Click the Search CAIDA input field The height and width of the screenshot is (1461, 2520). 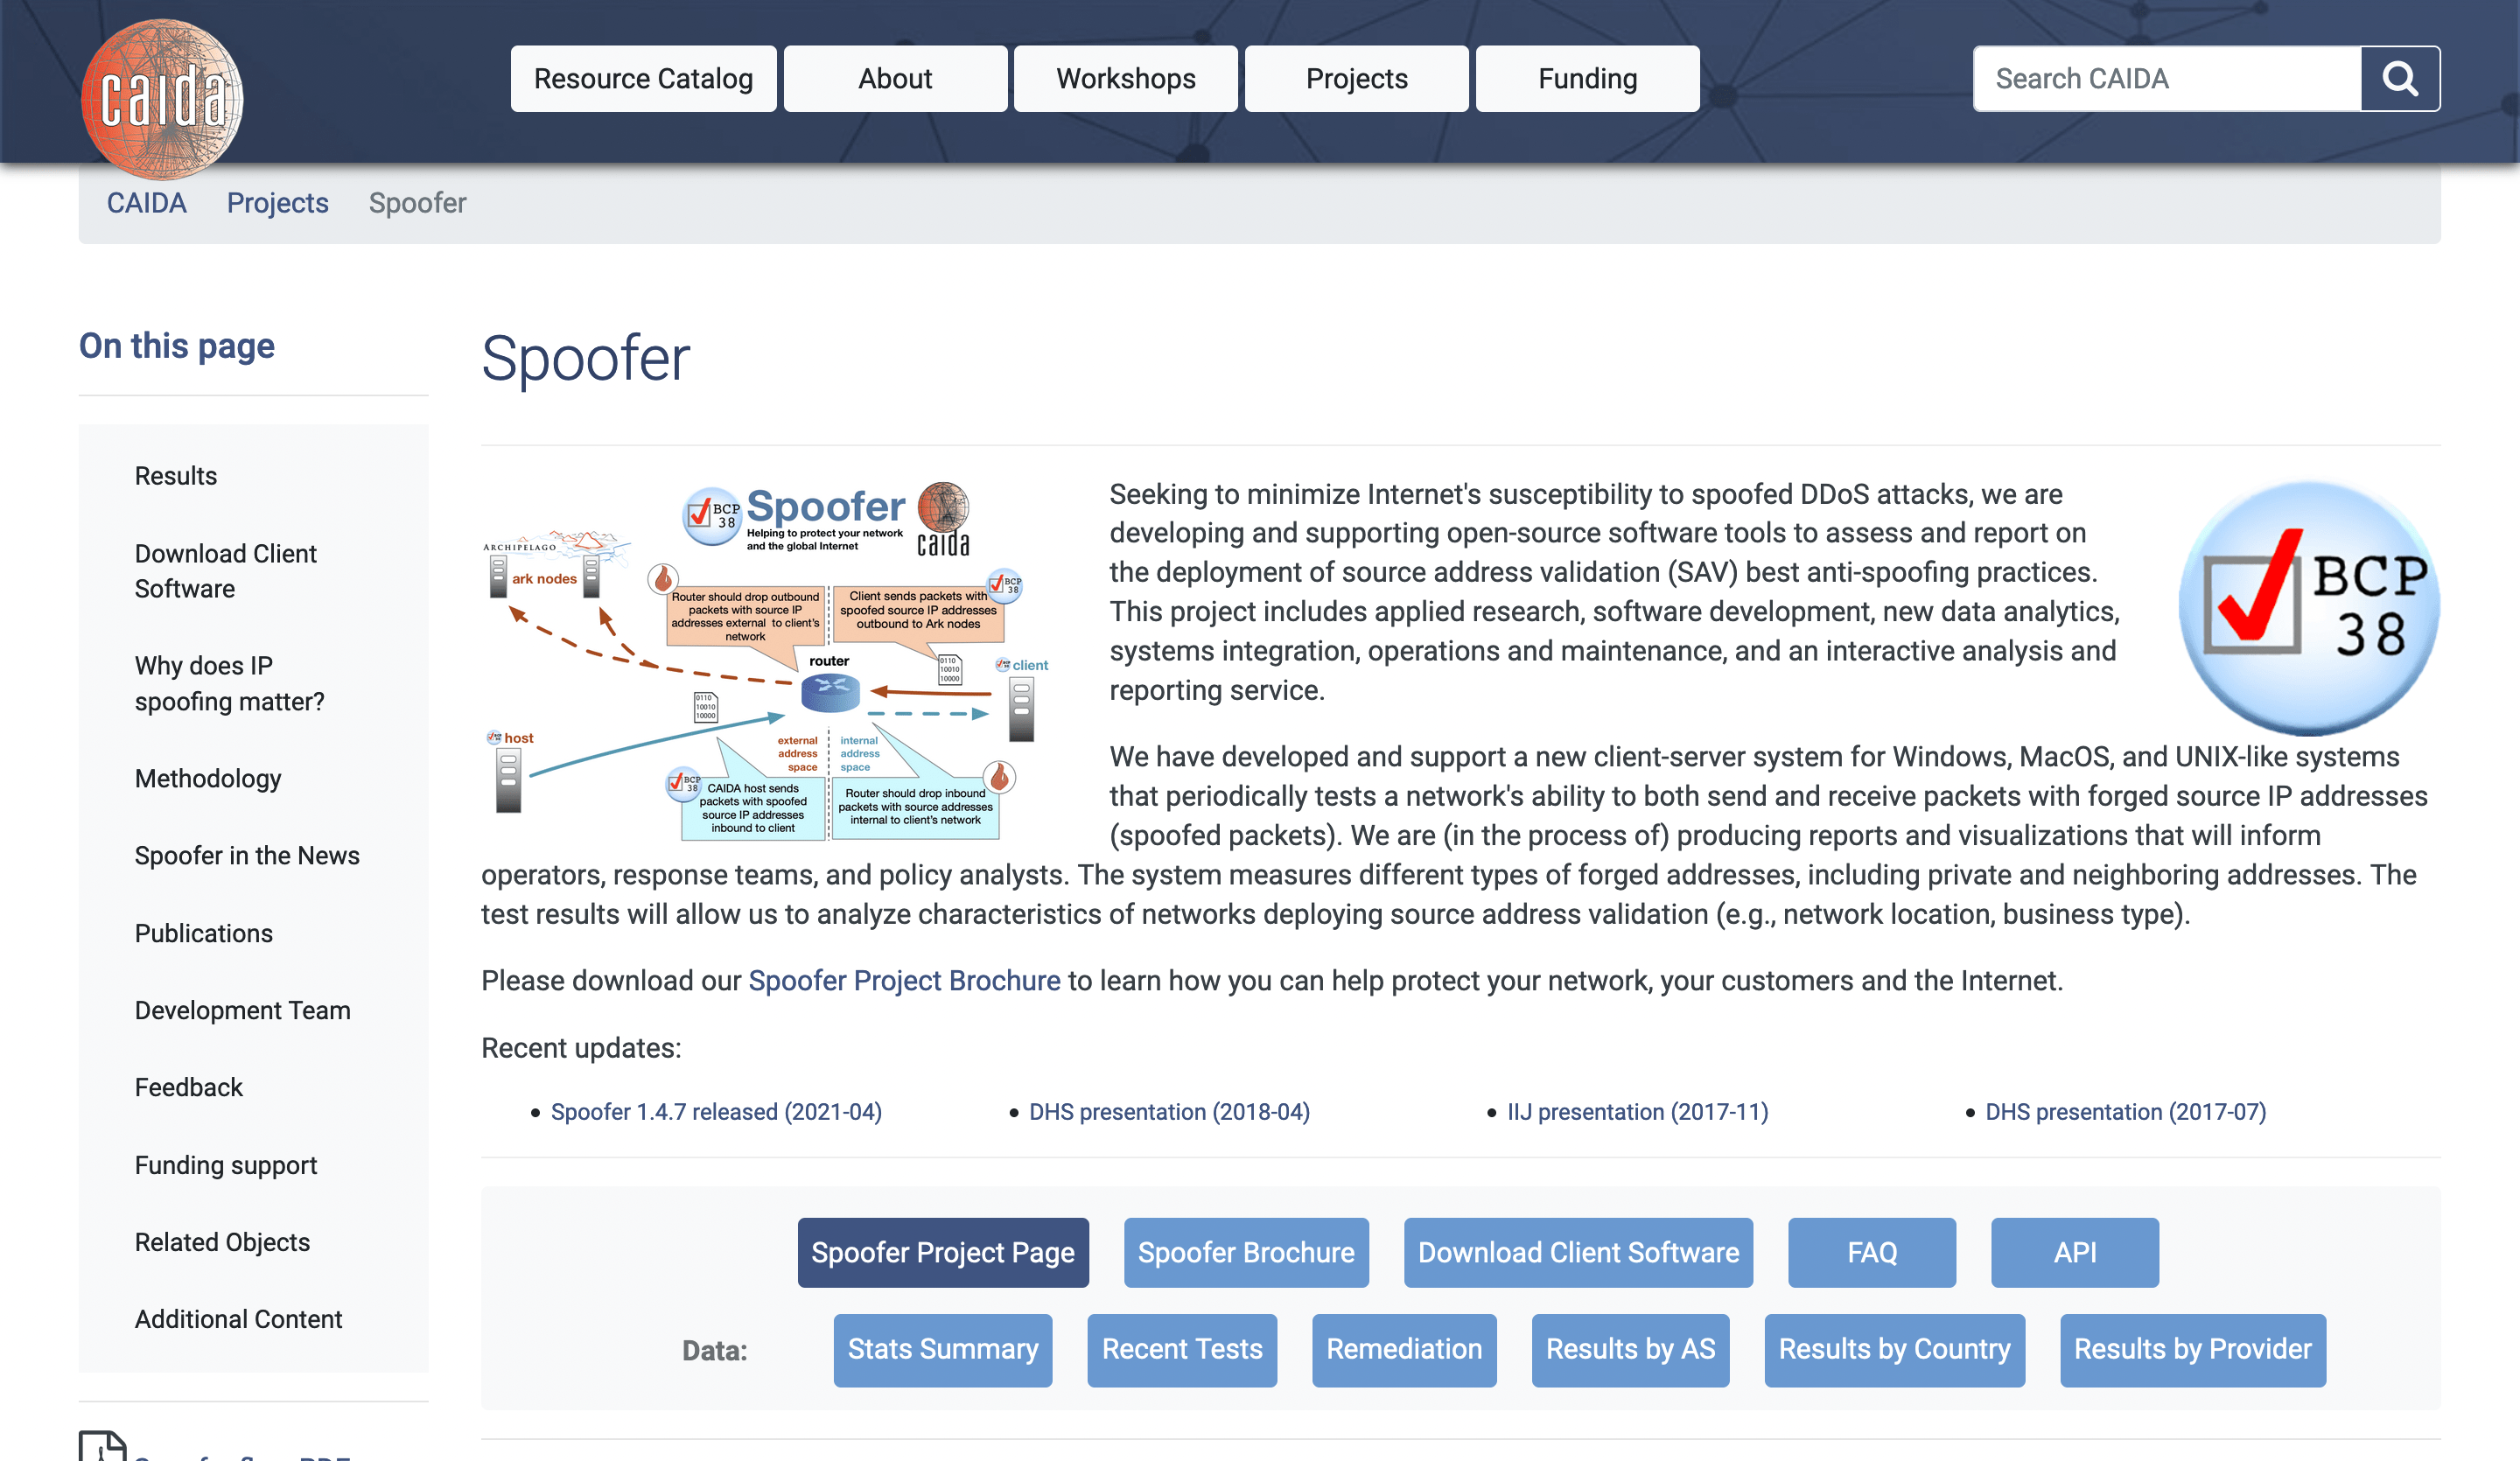click(x=2167, y=78)
